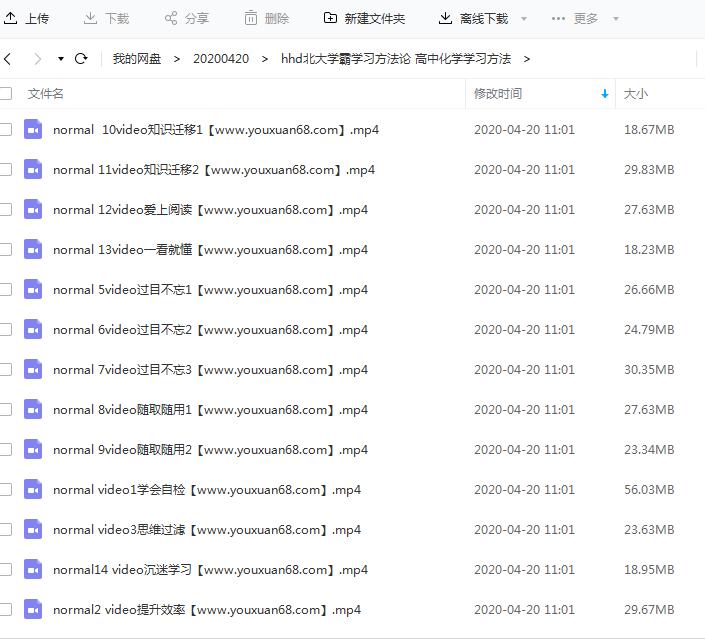
Task: Expand chevron after 我的网盘 breadcrumb
Action: 177,59
